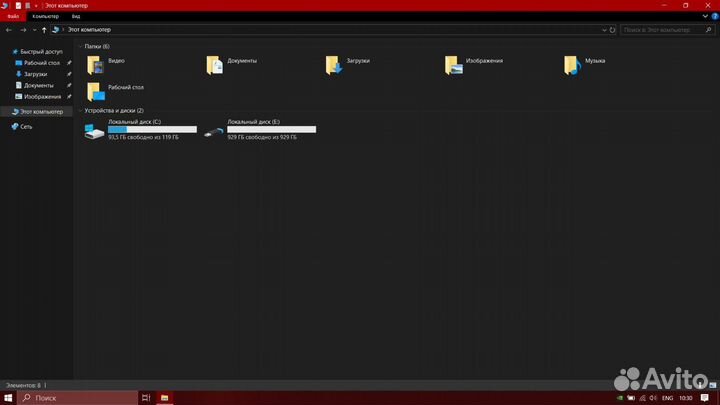
Task: Open the Файл menu tab
Action: [x=13, y=17]
